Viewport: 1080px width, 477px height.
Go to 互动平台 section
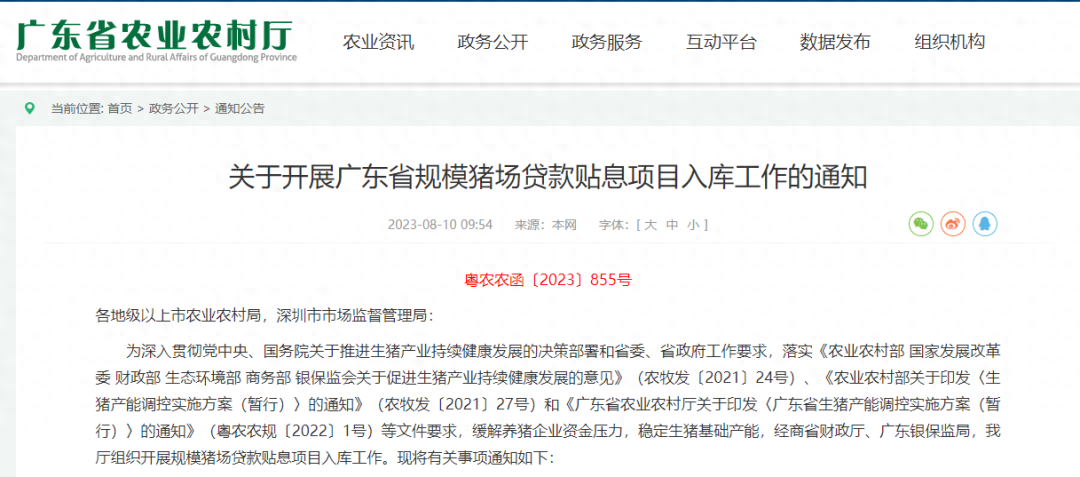pos(721,42)
